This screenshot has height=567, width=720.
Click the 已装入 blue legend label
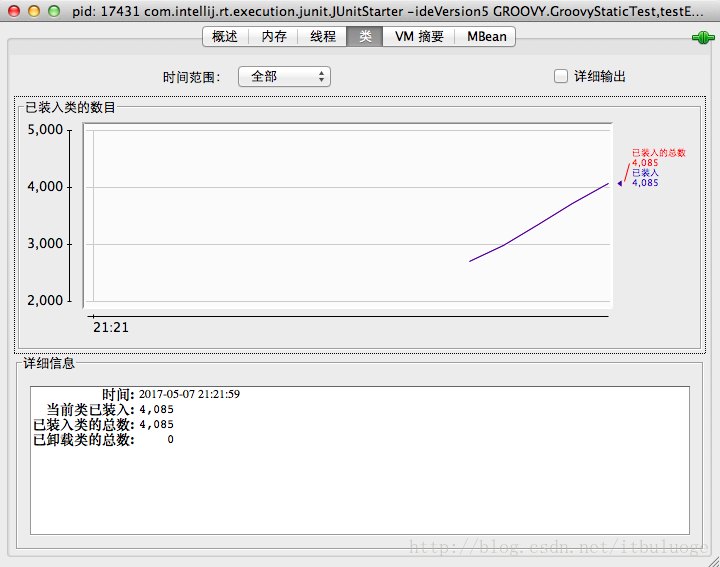(645, 173)
